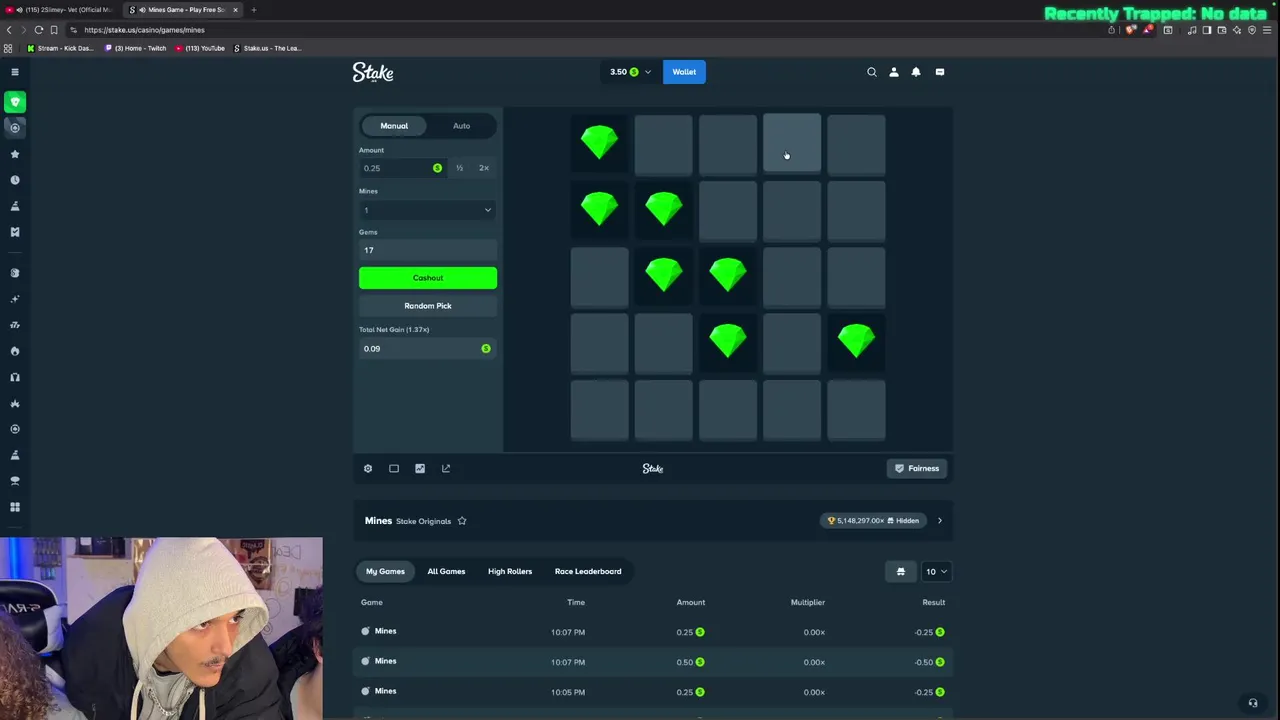Image resolution: width=1280 pixels, height=720 pixels.
Task: Open the sparkle sidebar icon
Action: point(15,299)
